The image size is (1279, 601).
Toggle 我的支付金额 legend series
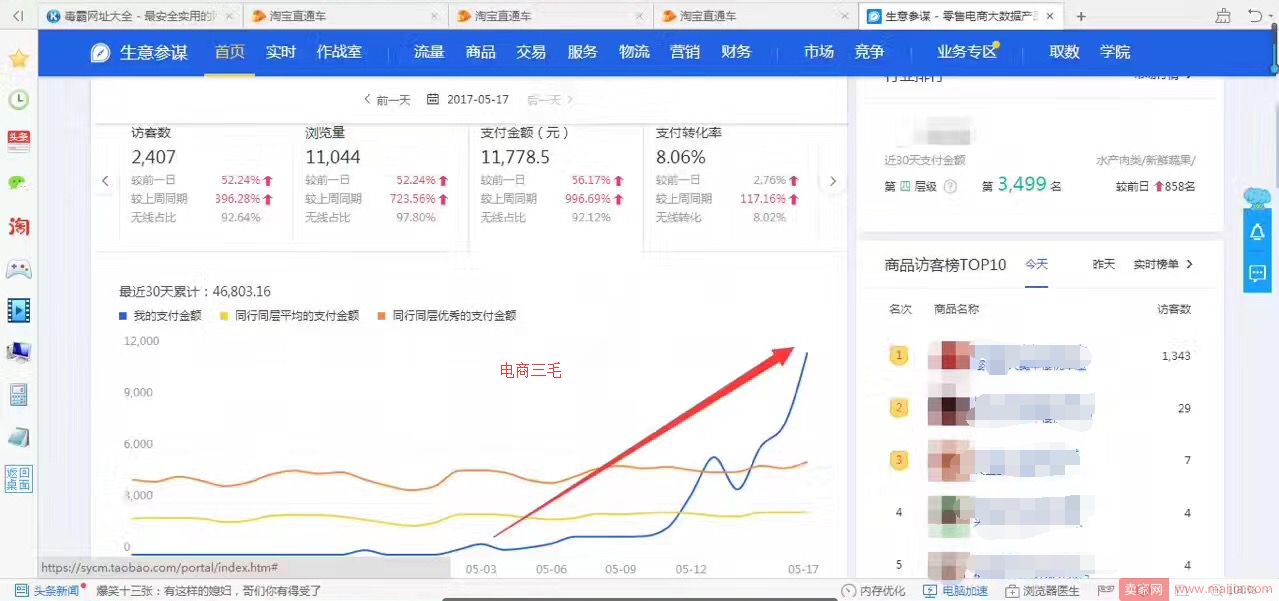(x=160, y=315)
